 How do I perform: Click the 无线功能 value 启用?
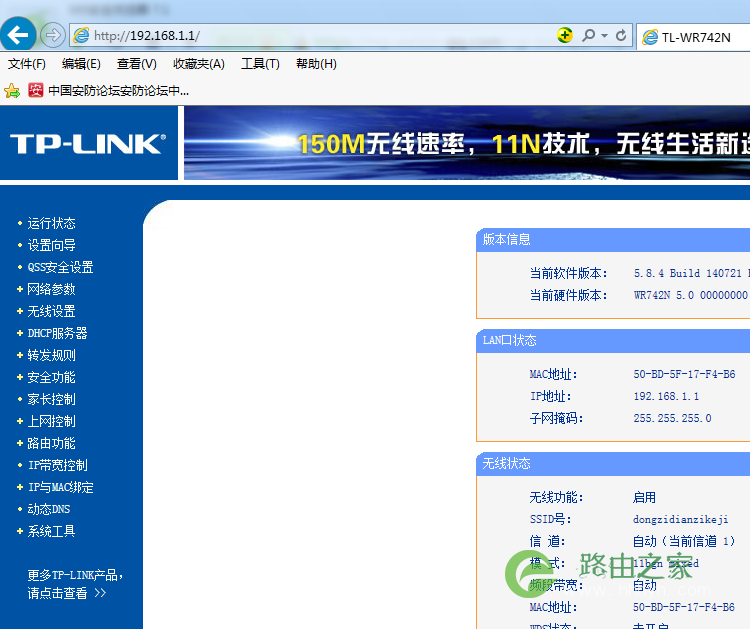[x=644, y=497]
